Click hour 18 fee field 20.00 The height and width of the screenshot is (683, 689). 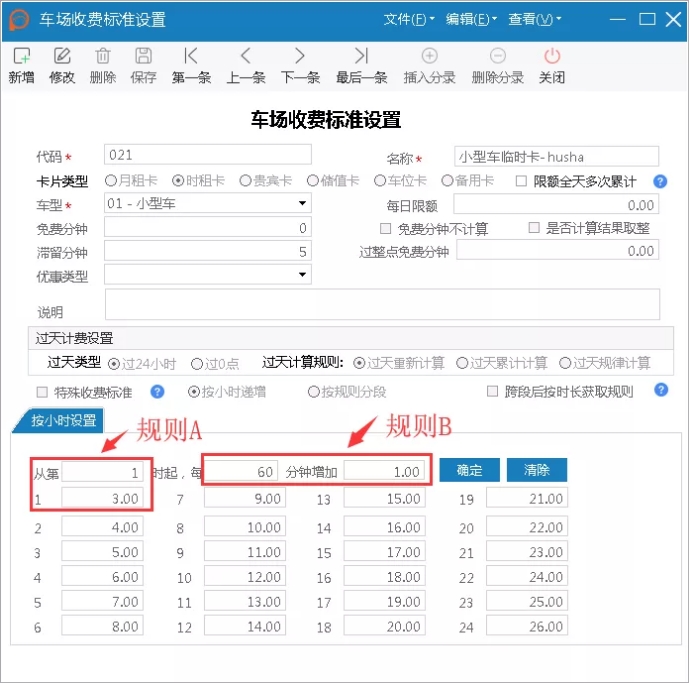point(384,626)
